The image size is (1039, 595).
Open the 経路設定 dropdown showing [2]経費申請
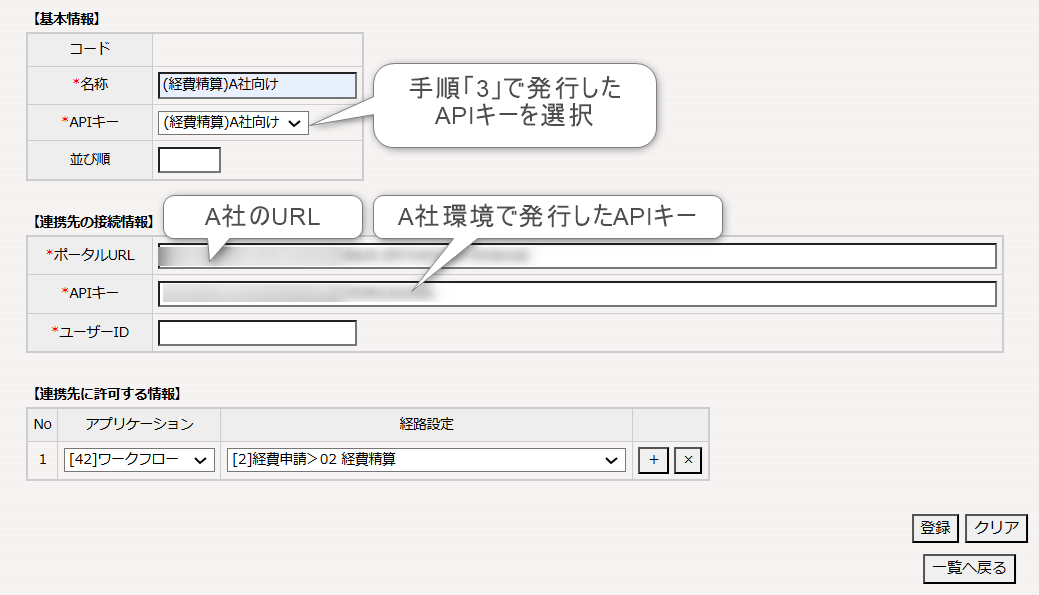point(425,460)
